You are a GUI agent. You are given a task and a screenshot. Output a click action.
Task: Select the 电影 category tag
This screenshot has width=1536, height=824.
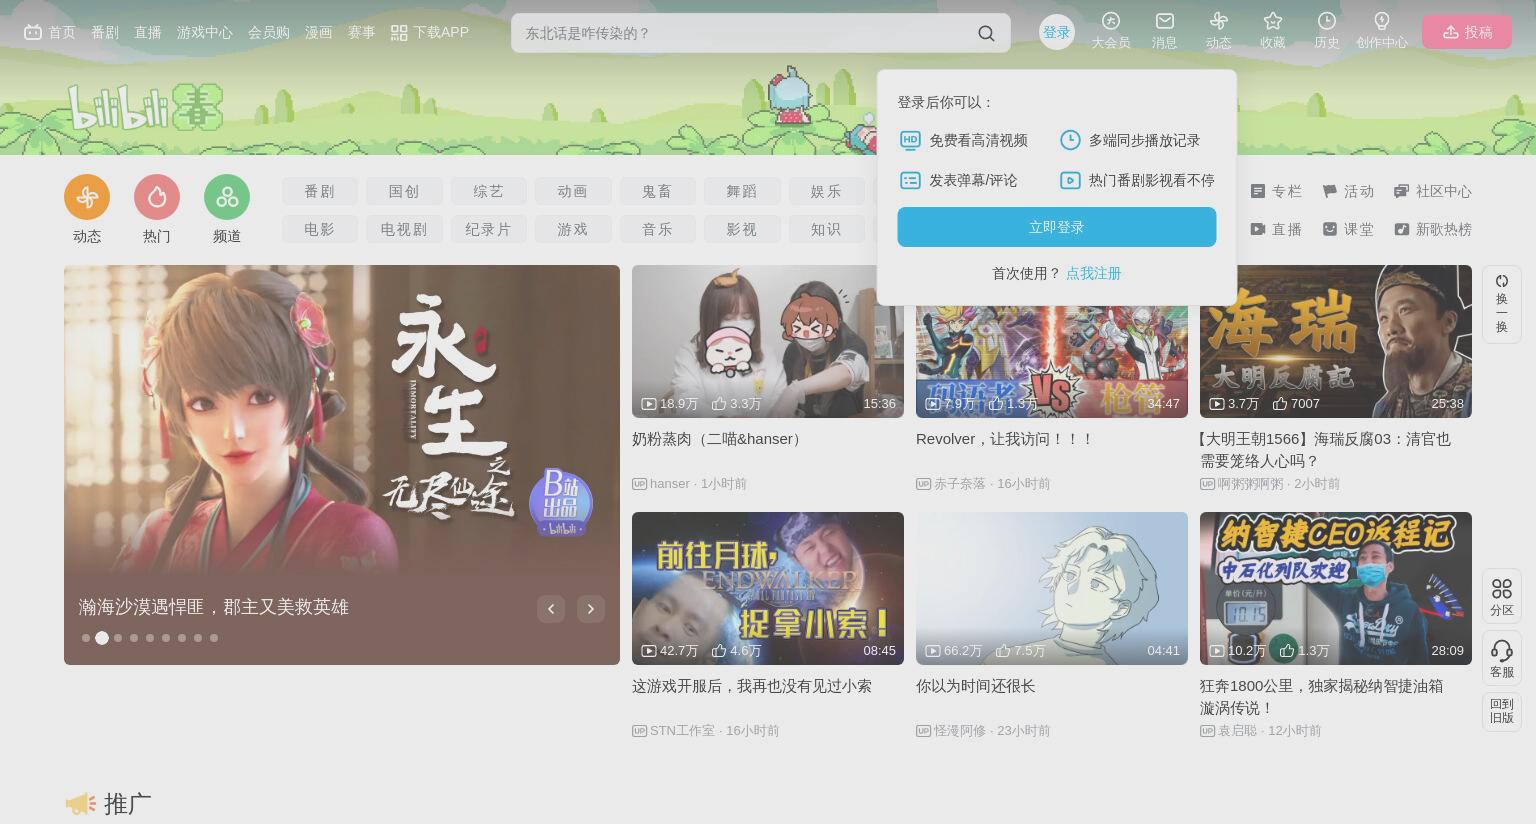(320, 229)
